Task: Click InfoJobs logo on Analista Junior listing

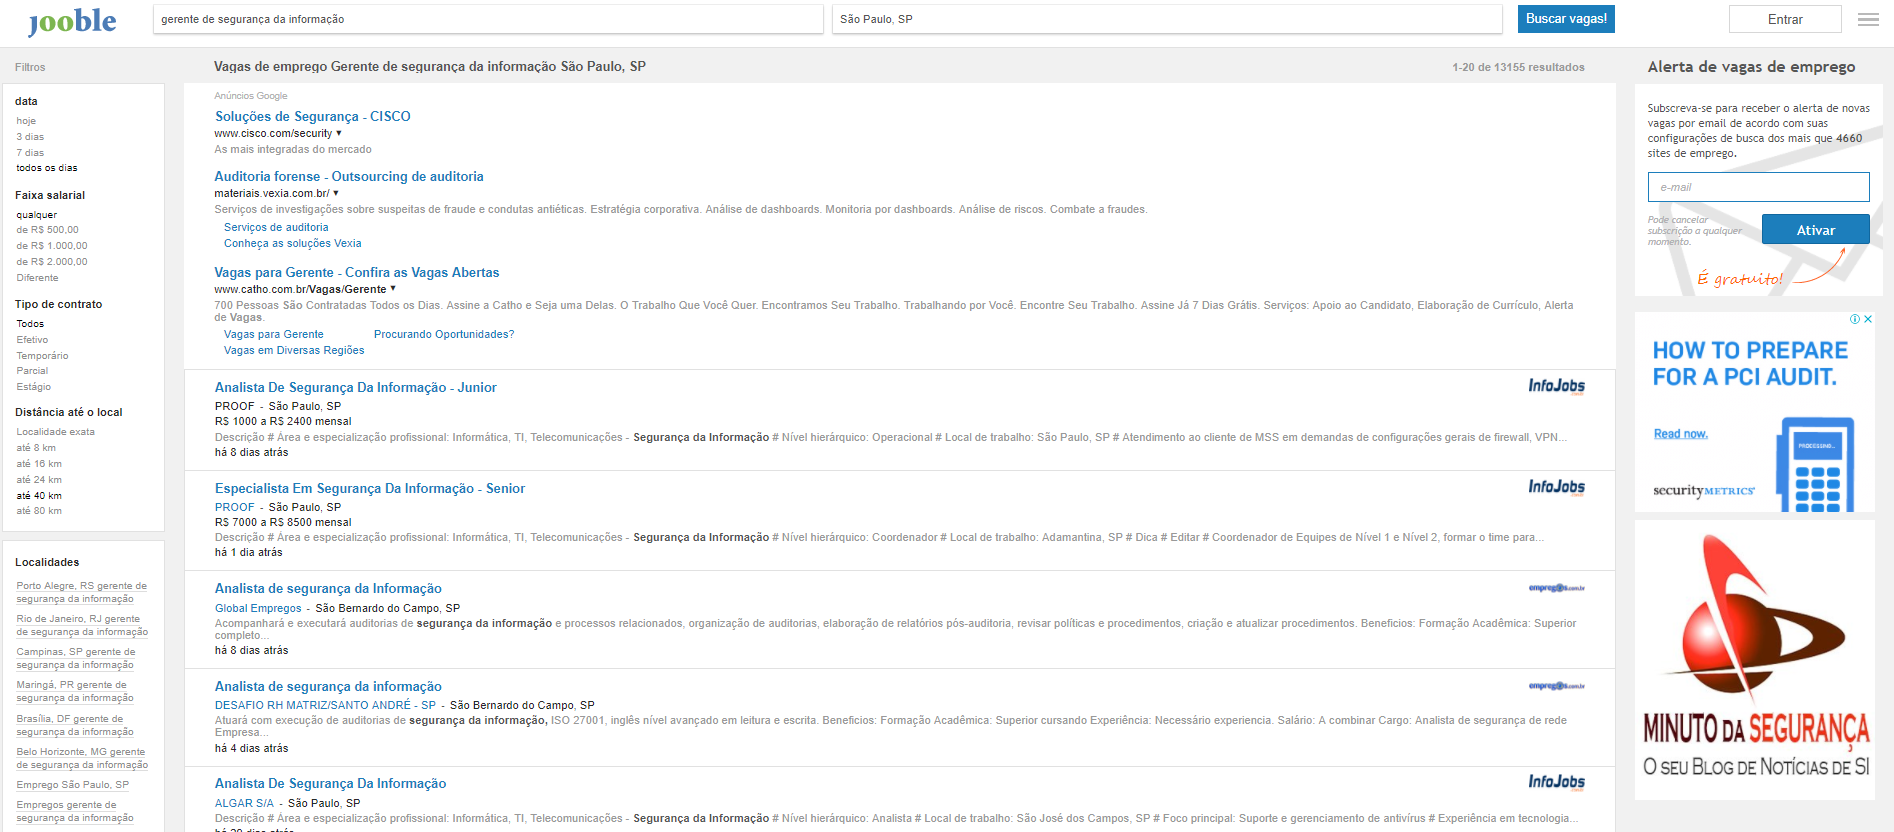Action: [x=1556, y=387]
